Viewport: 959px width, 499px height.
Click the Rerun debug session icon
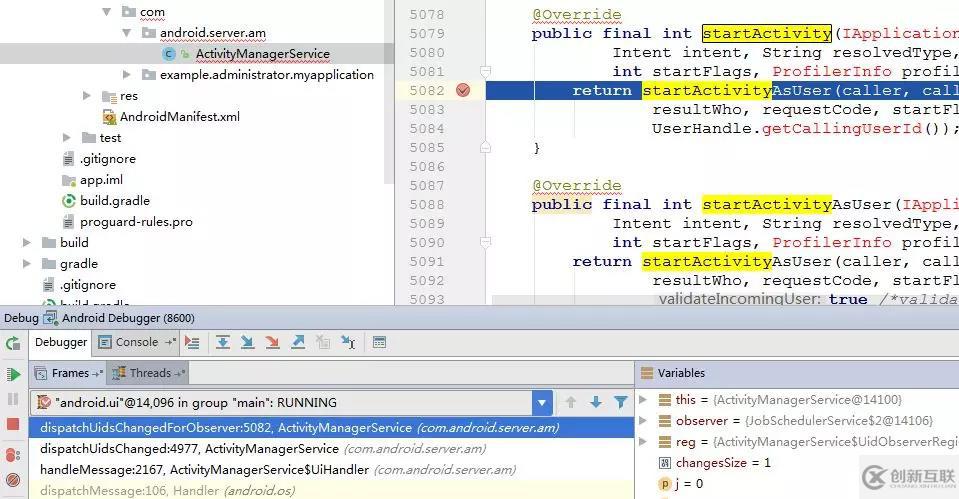coord(13,343)
